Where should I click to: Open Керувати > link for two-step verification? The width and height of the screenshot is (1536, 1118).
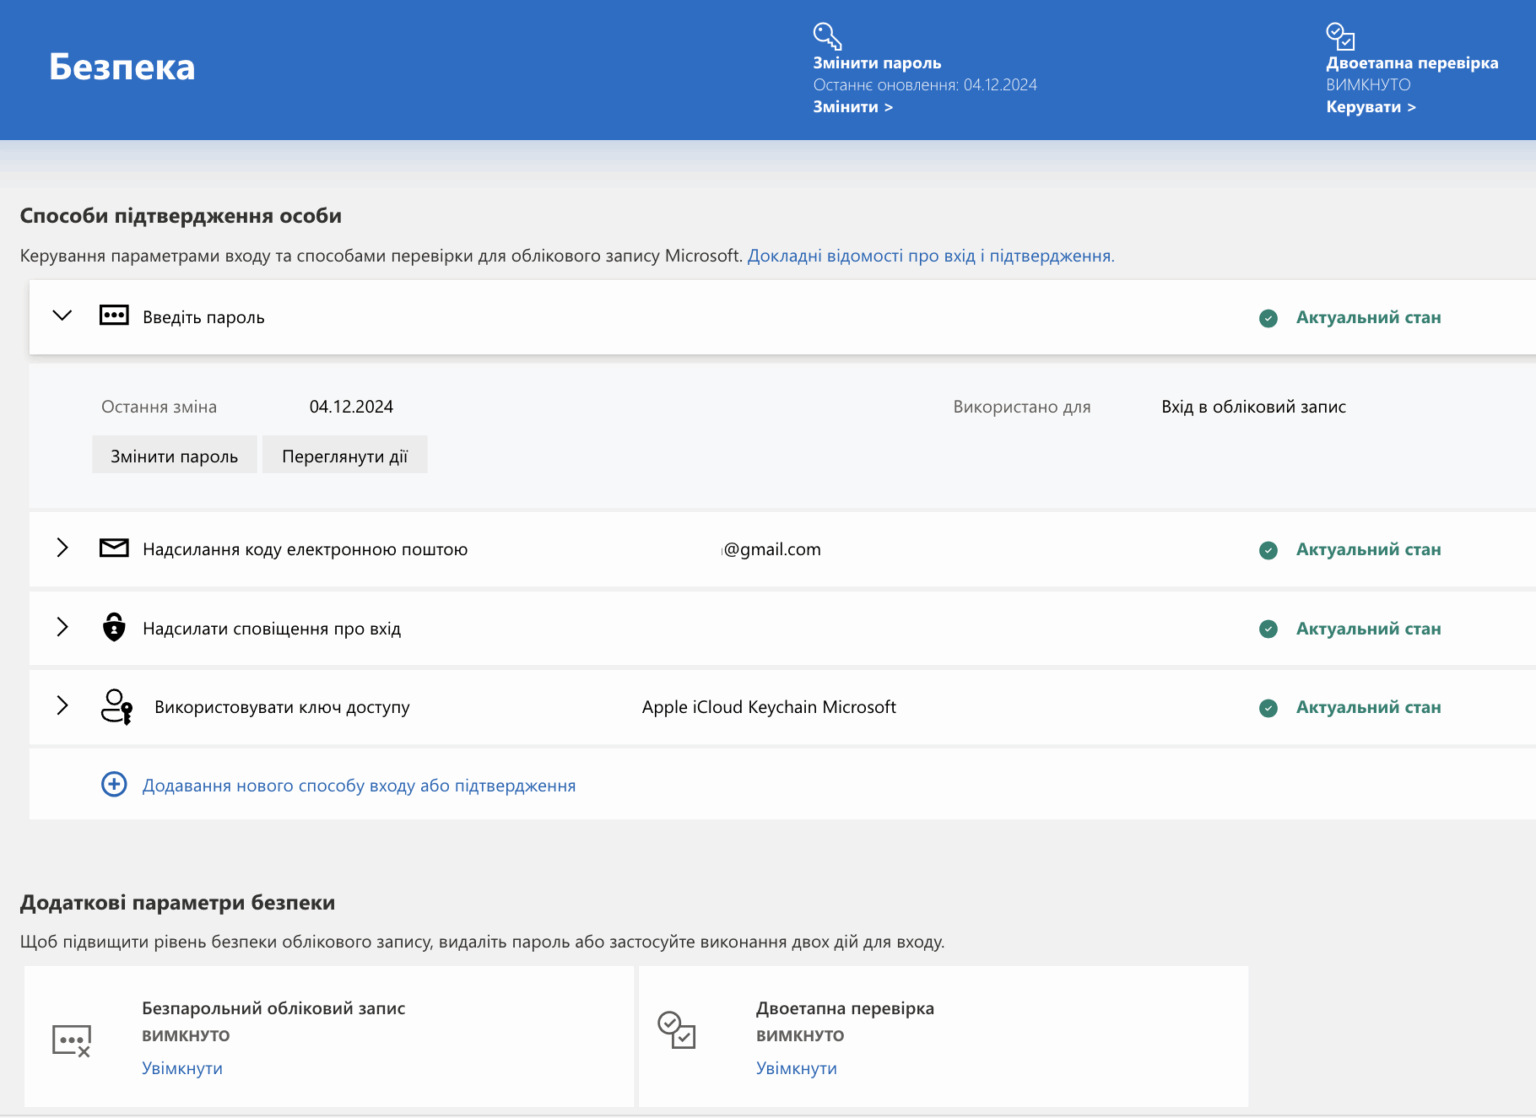pos(1371,107)
